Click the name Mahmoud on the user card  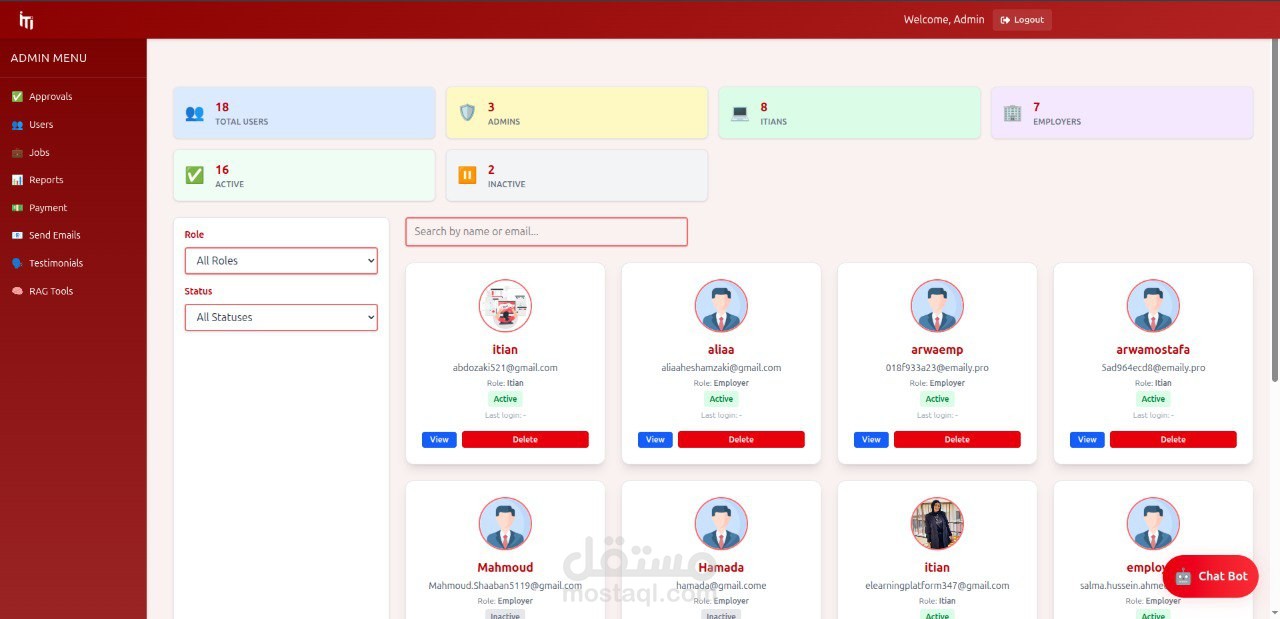505,567
